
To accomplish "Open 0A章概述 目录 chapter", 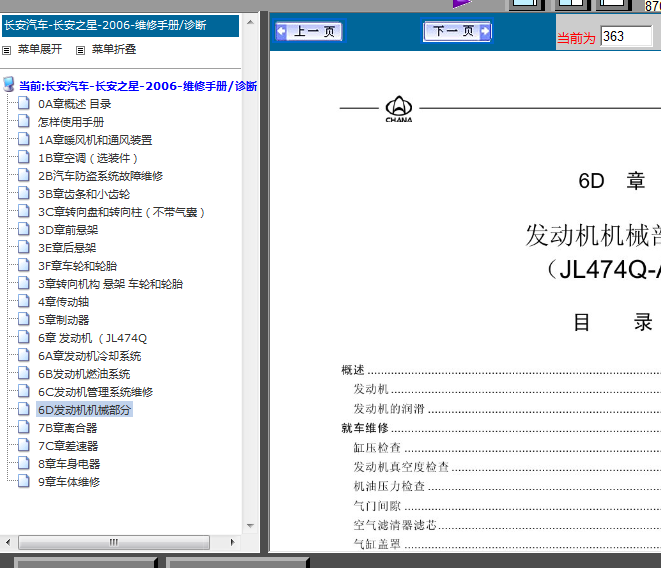I will pyautogui.click(x=75, y=104).
